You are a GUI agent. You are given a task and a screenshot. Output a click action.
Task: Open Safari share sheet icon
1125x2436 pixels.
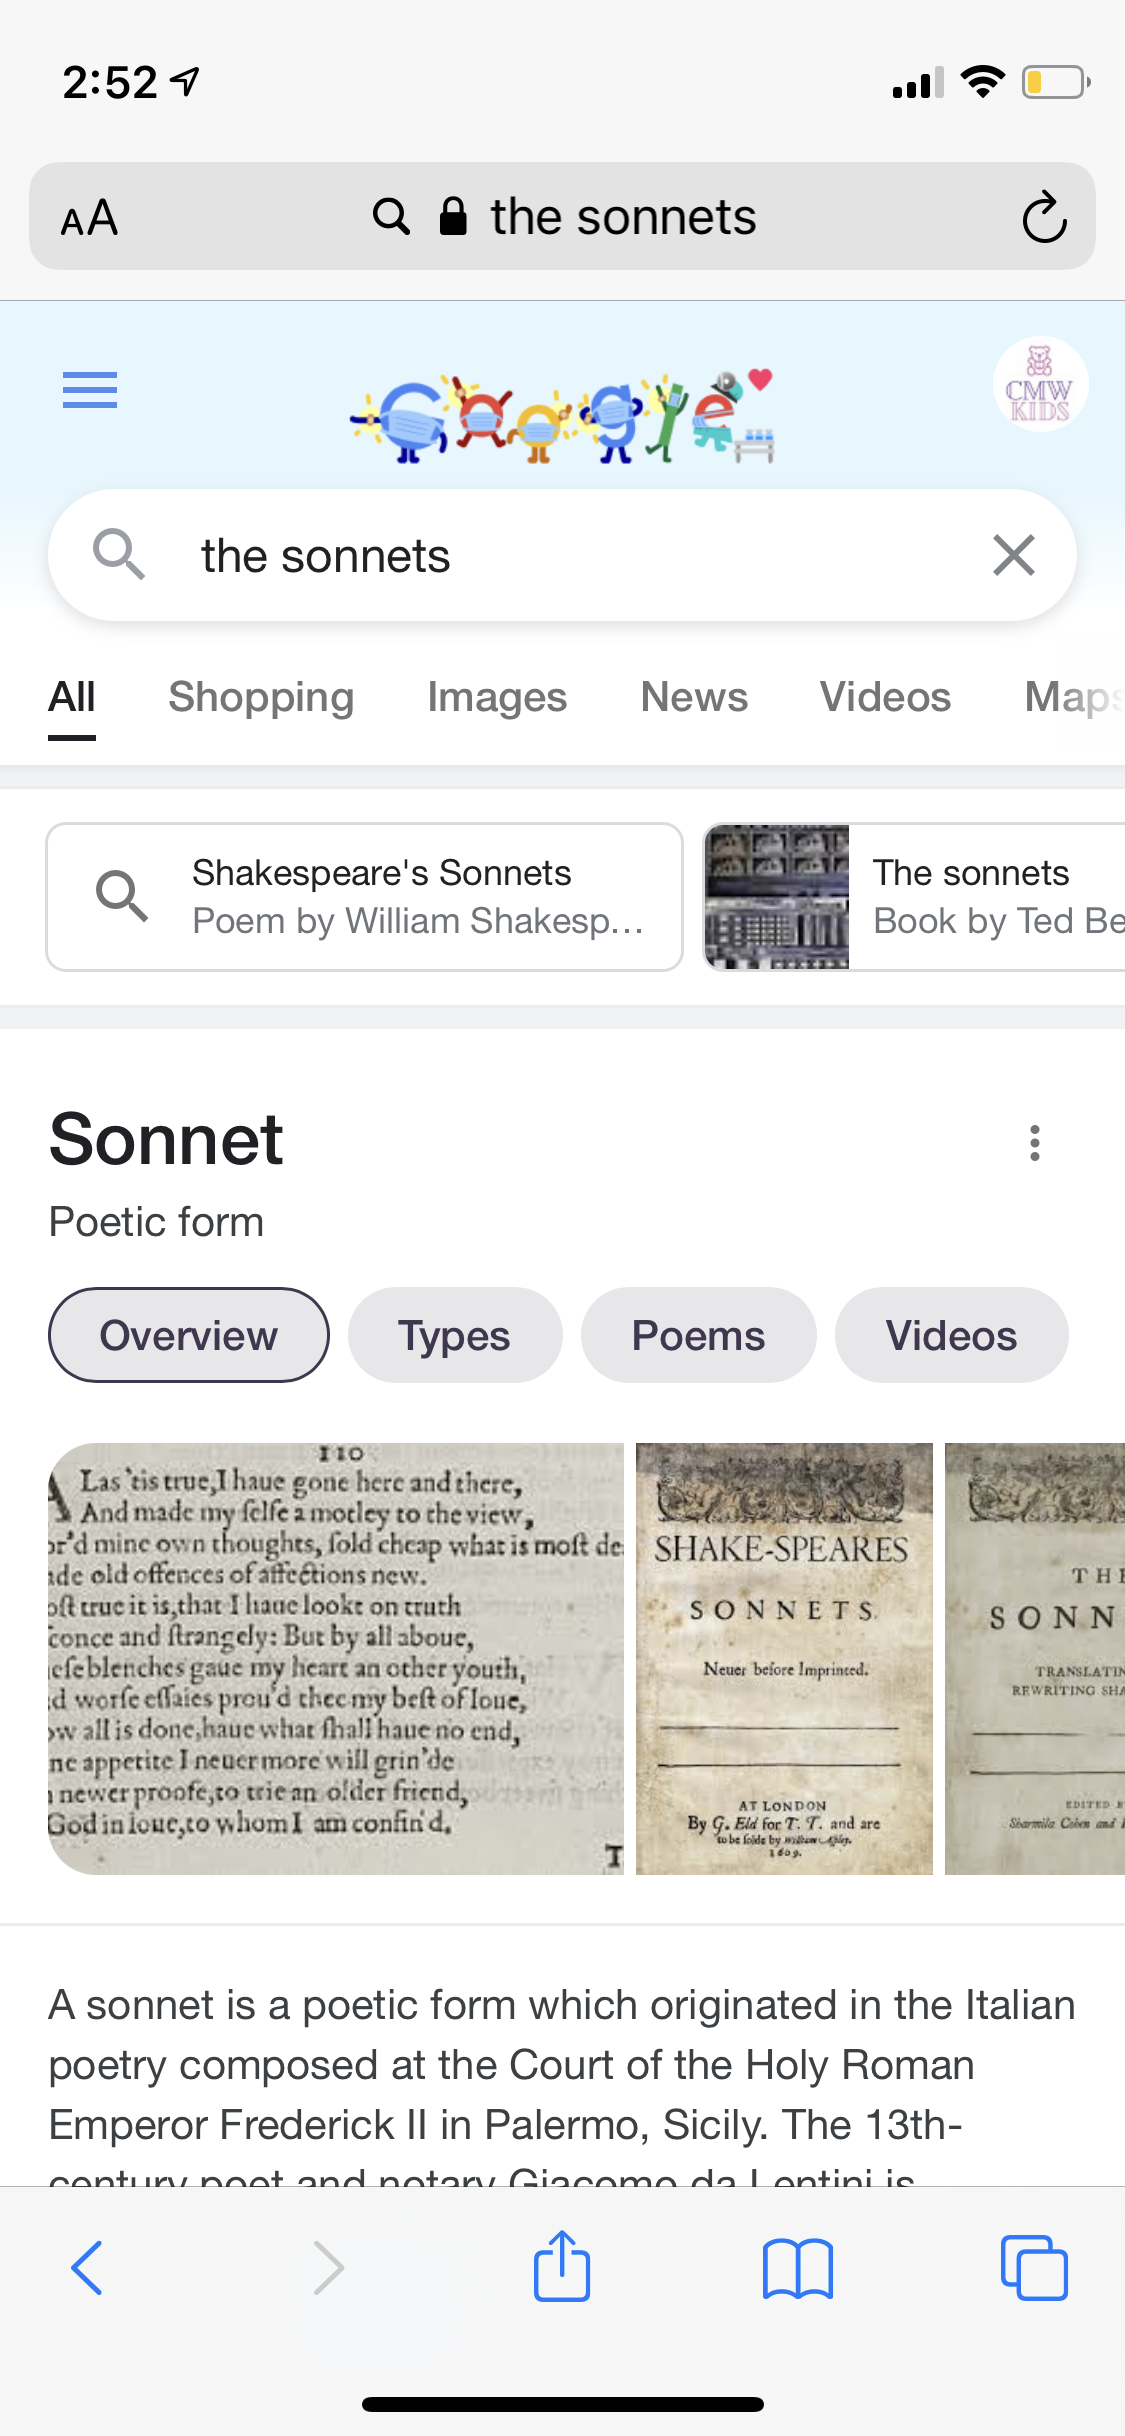(x=562, y=2267)
